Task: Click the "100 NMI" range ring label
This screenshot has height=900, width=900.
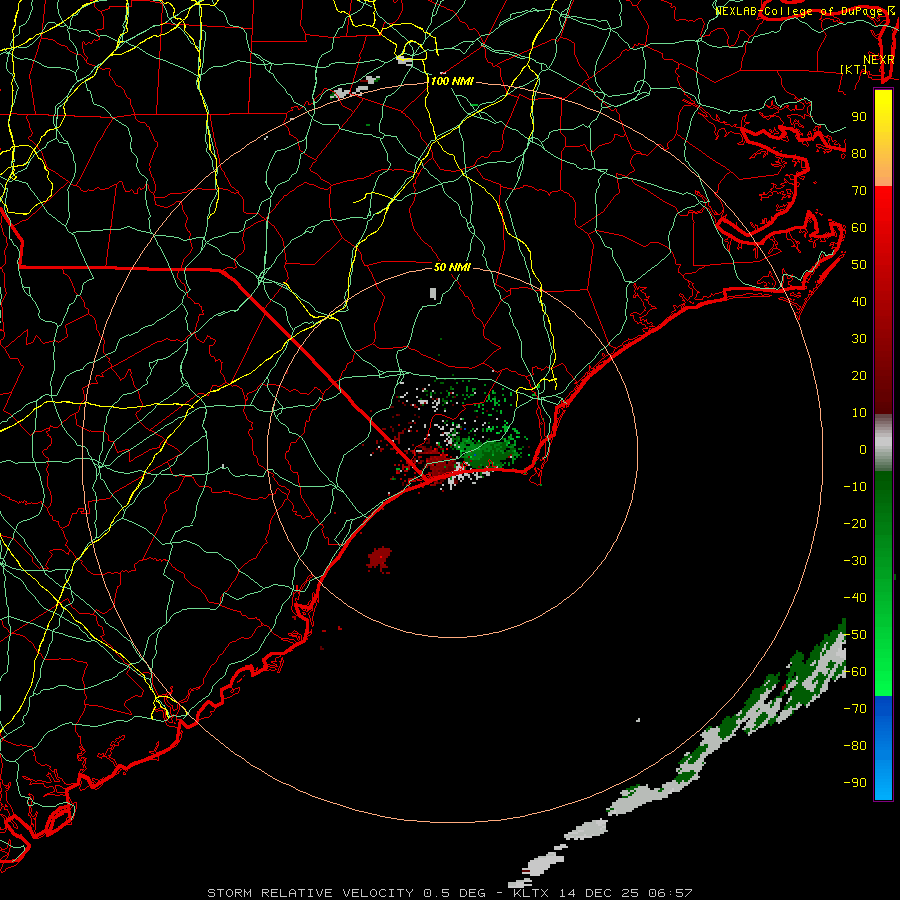Action: pos(452,82)
